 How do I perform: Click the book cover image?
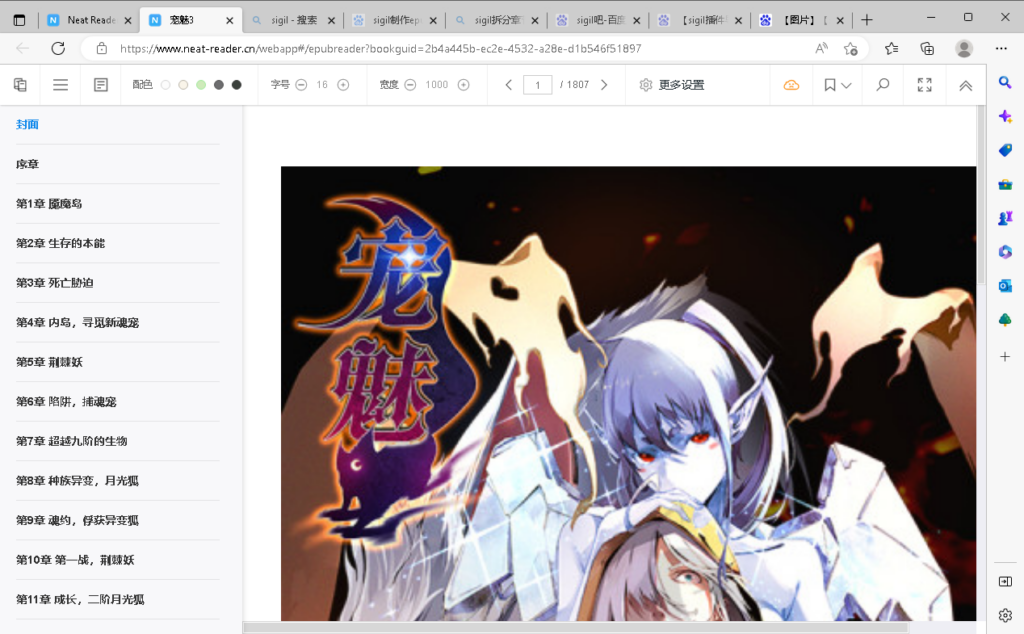coord(628,394)
